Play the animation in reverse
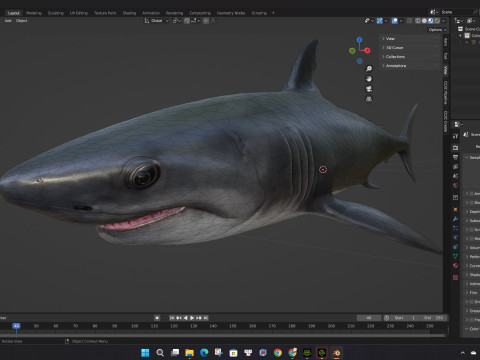480x360 pixels. (185, 318)
